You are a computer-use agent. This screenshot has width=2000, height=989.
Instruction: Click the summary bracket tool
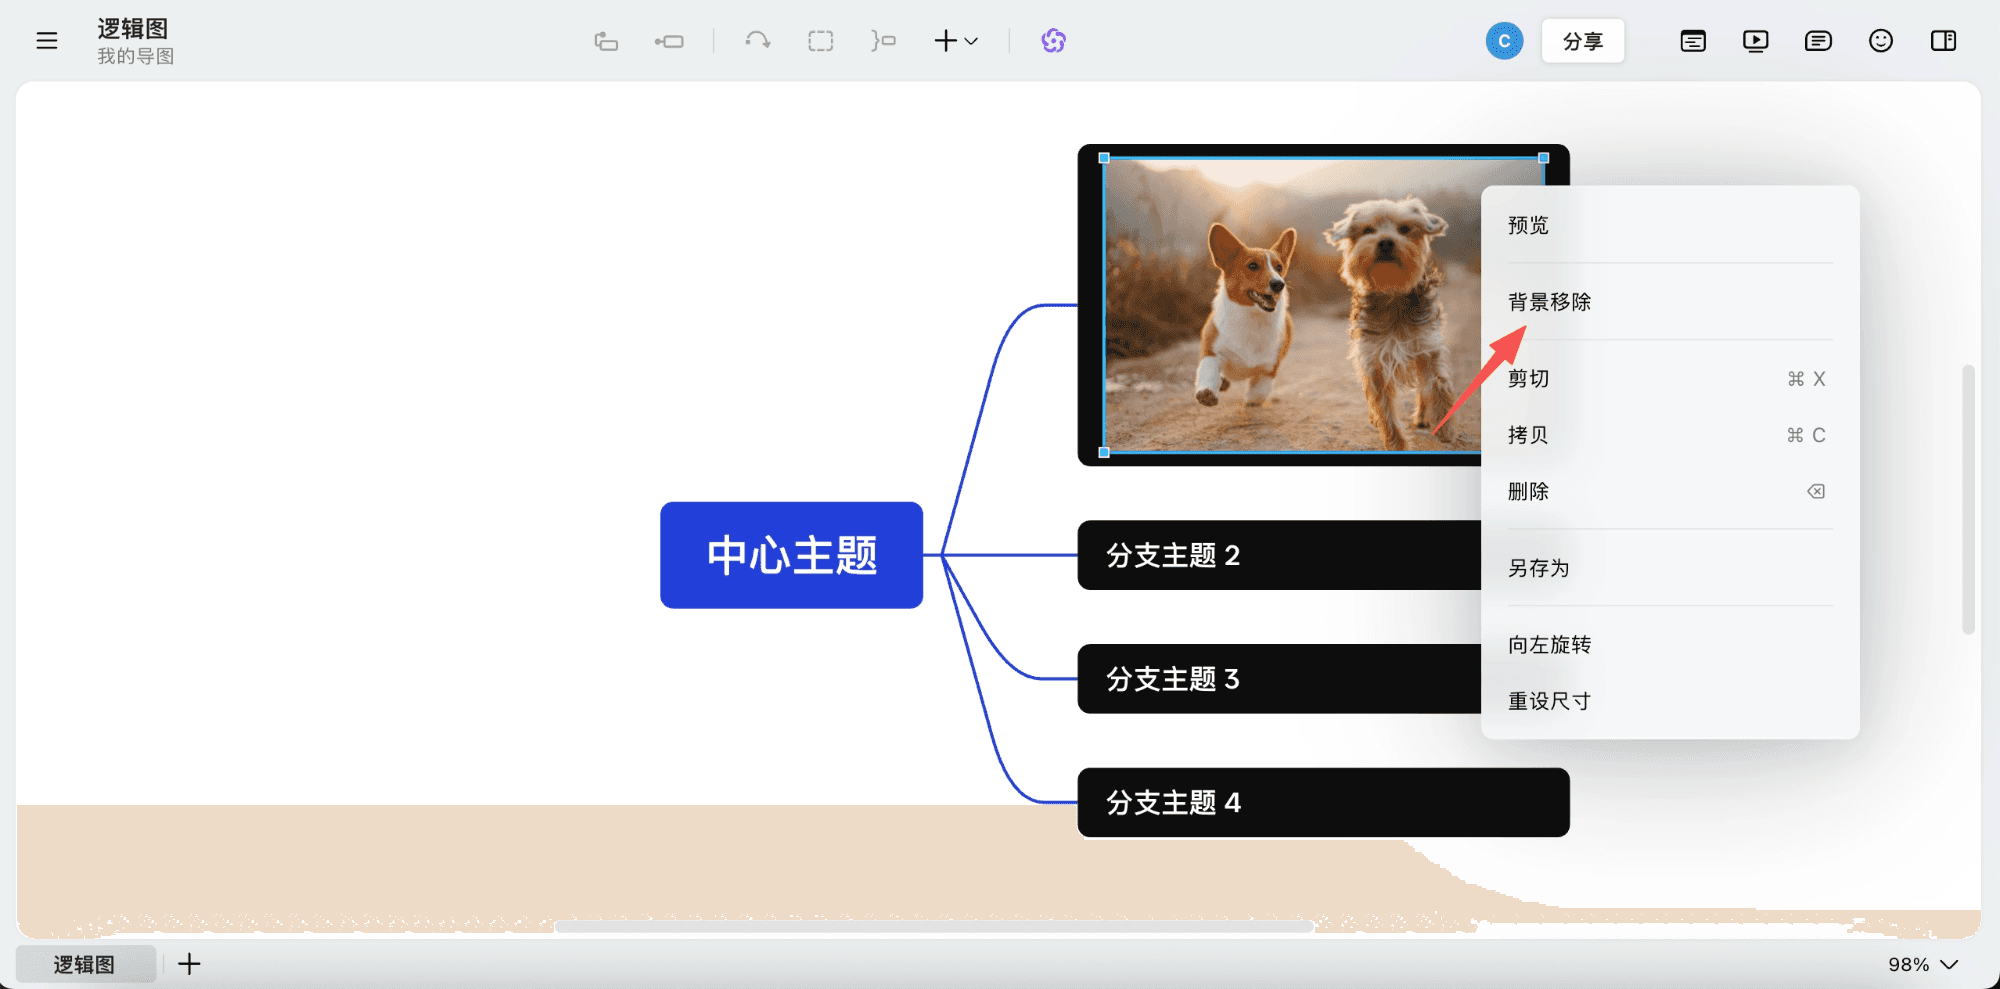883,41
